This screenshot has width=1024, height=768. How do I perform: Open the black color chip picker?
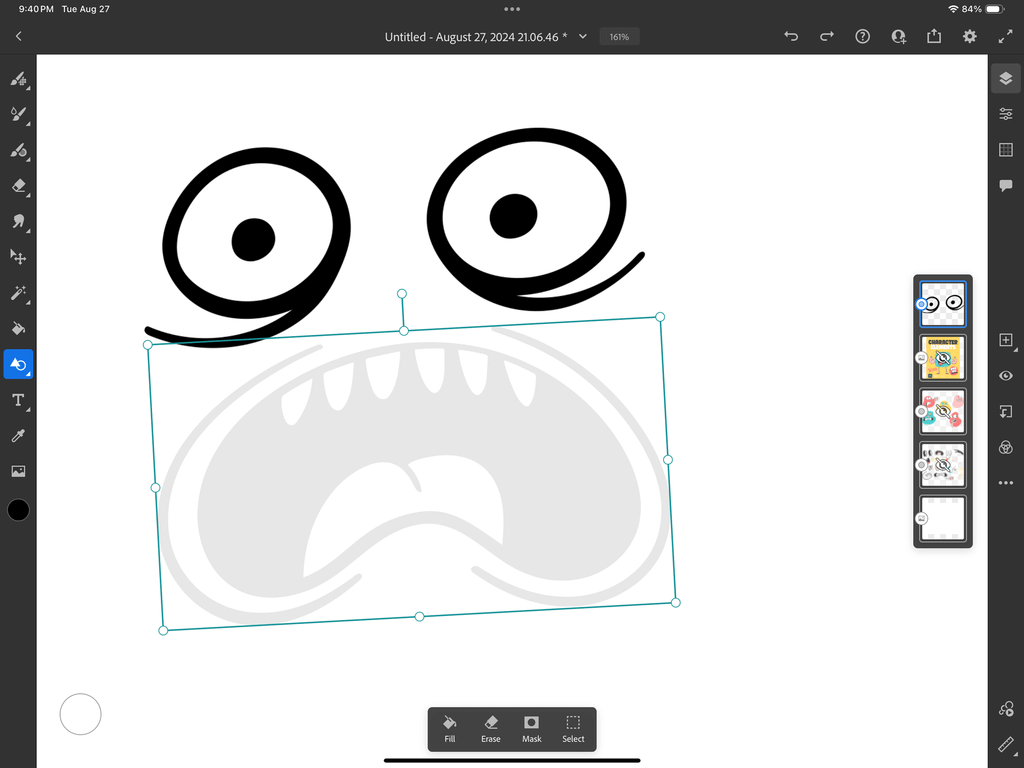click(x=18, y=509)
